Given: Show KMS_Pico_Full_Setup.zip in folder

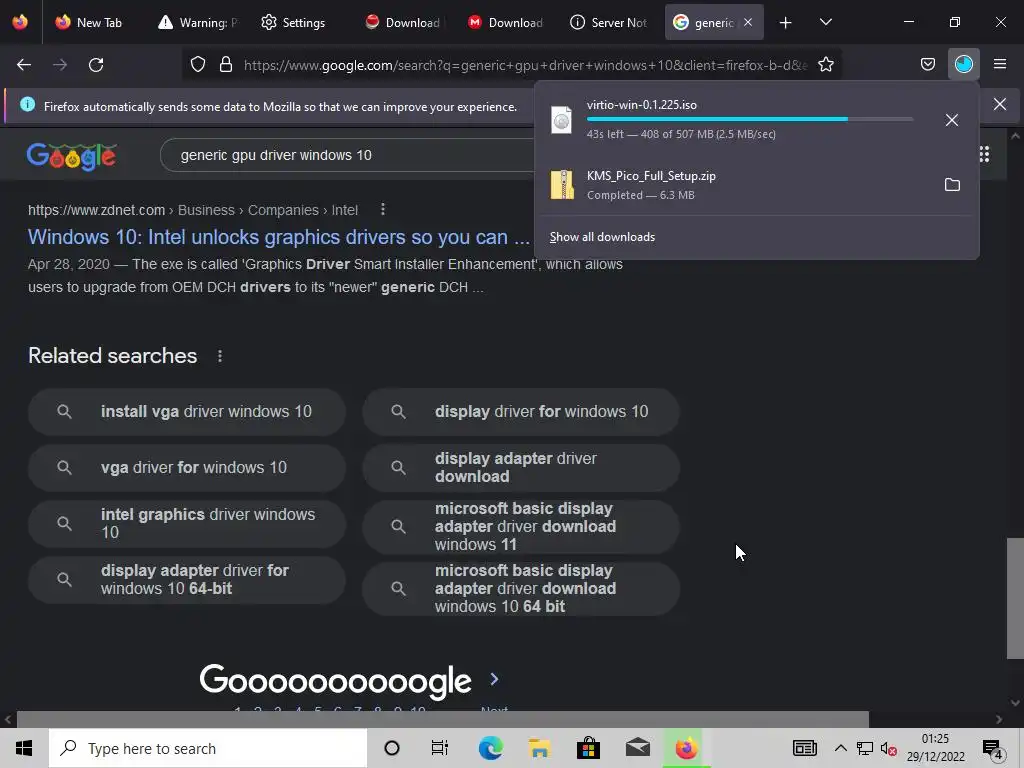Looking at the screenshot, I should coord(952,185).
